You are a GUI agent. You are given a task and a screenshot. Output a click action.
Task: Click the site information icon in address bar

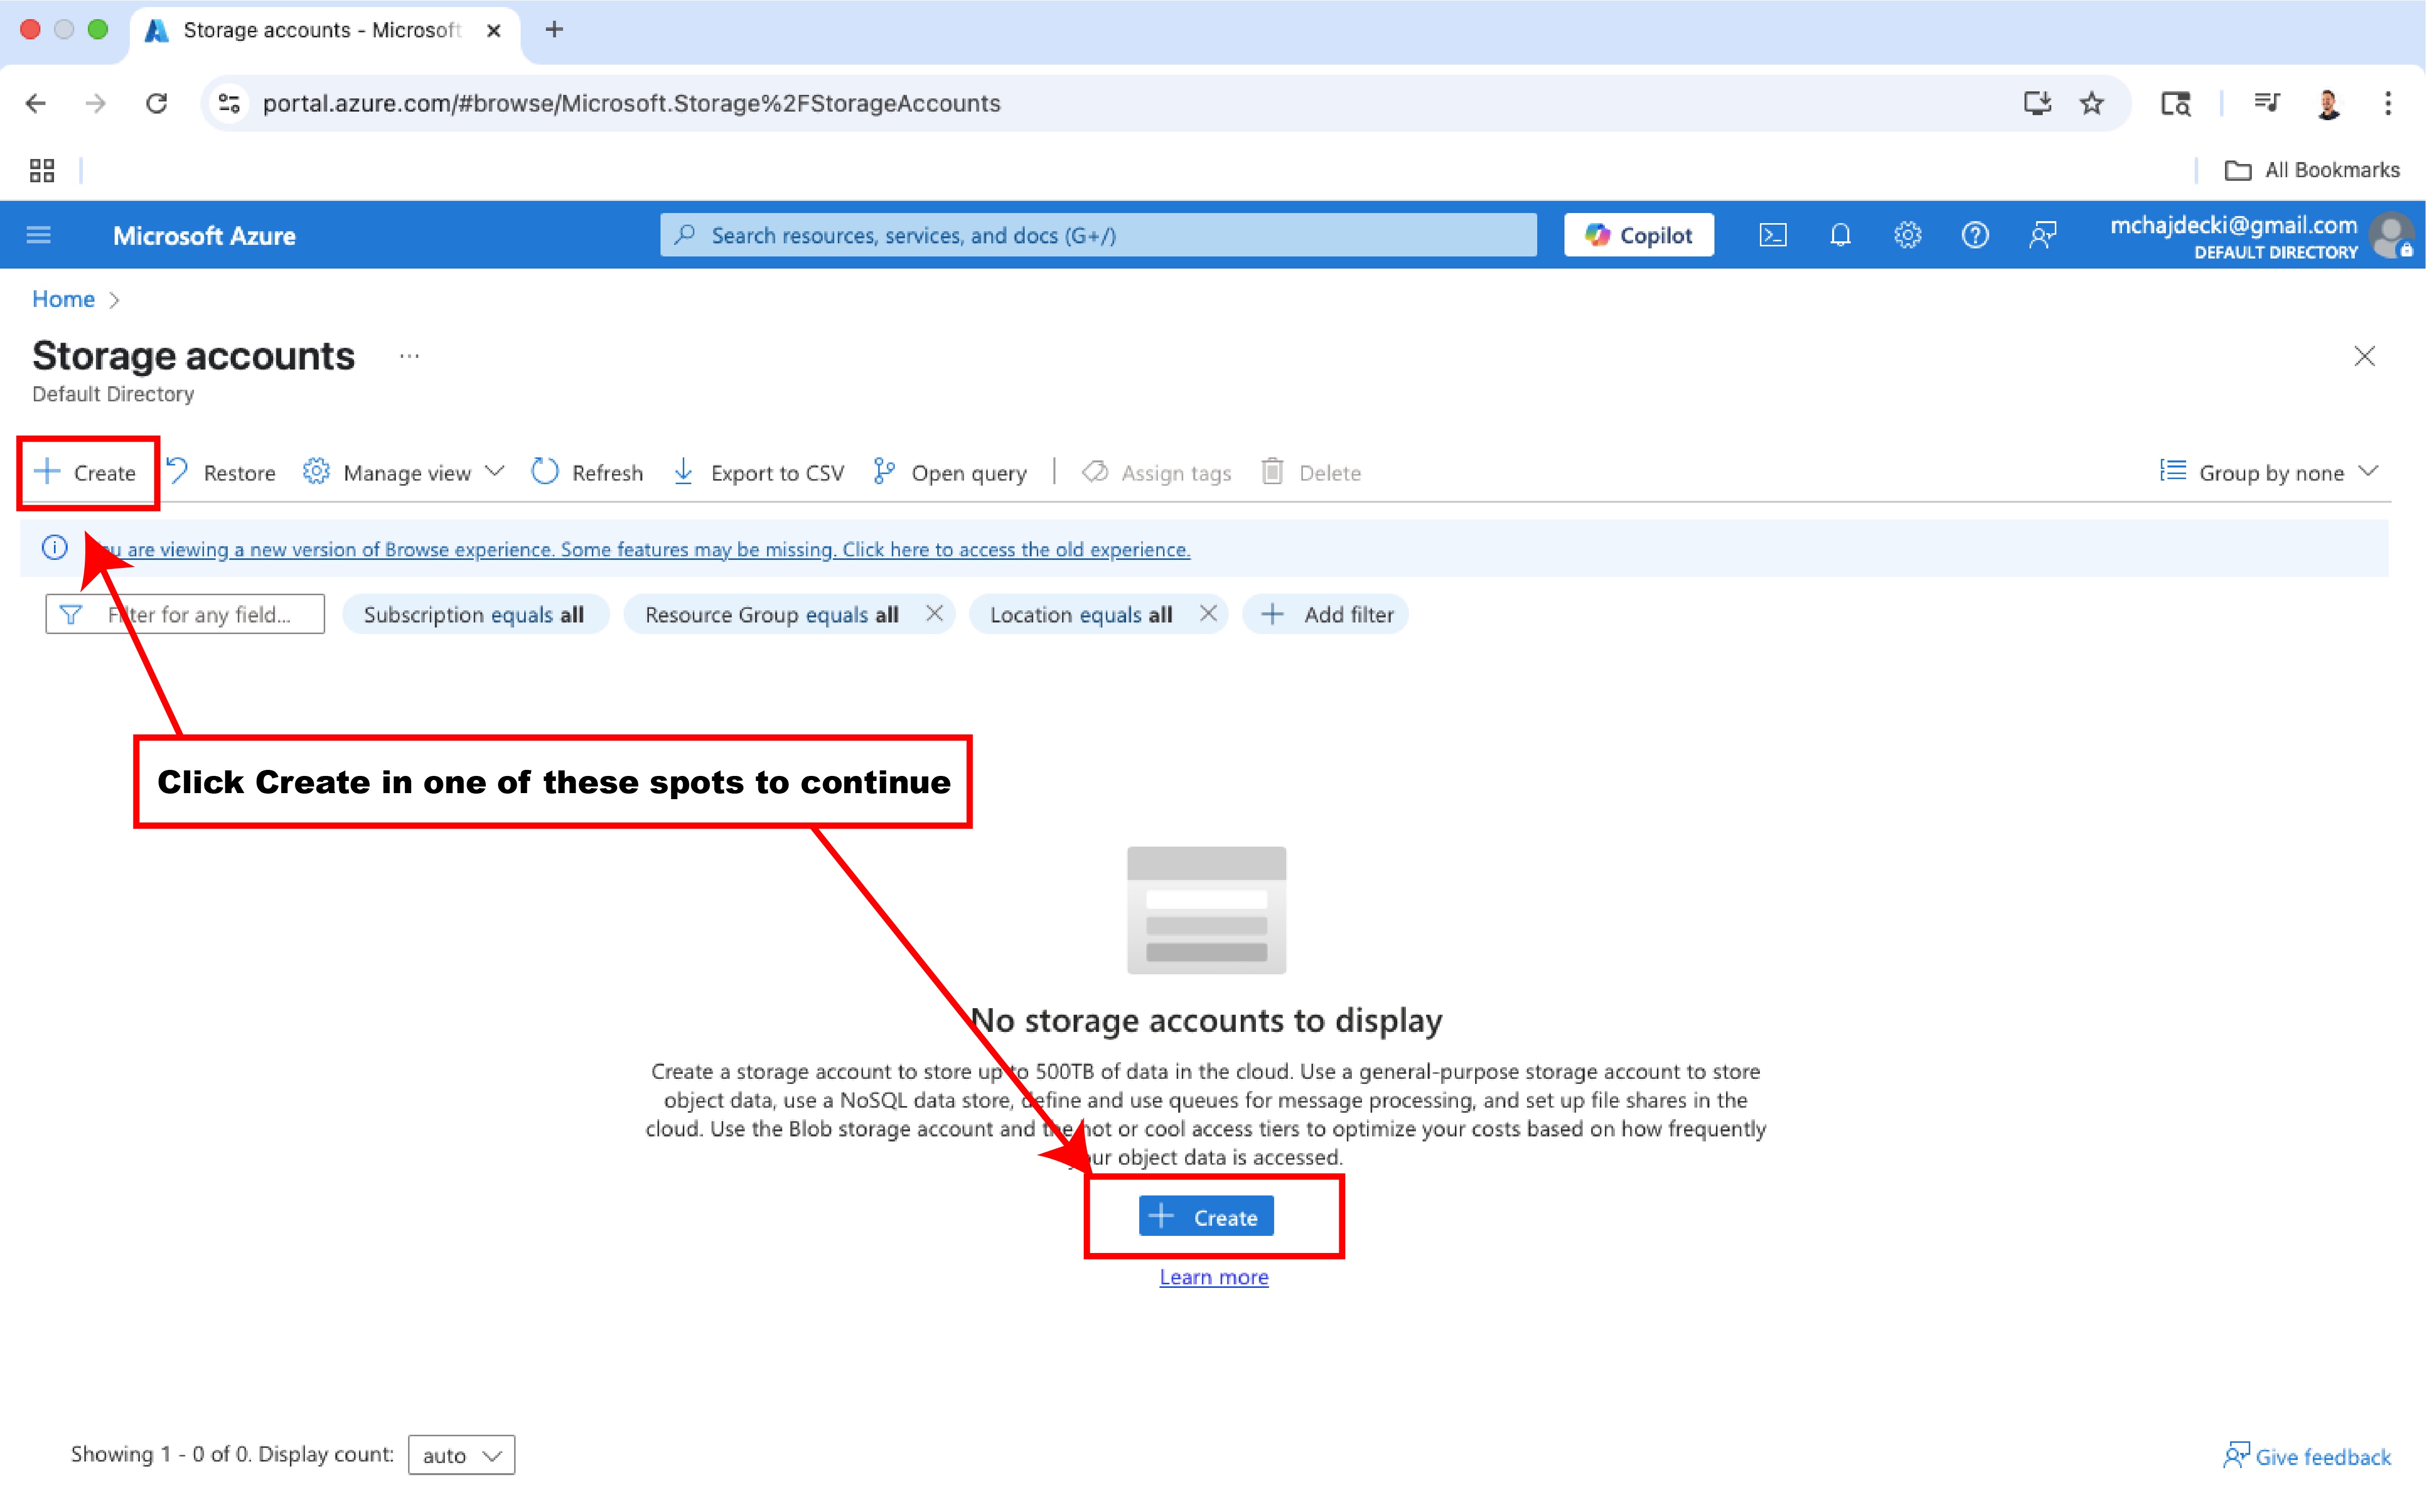[230, 103]
